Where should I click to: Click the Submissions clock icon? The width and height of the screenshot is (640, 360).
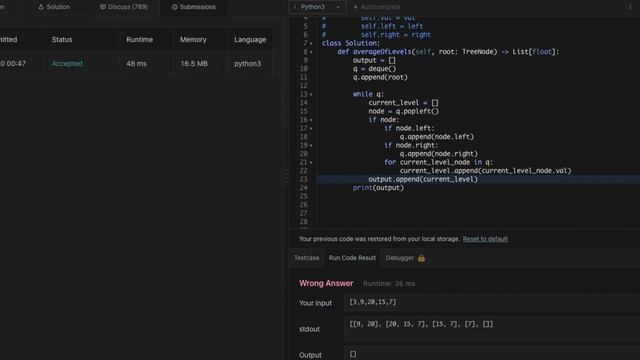[x=175, y=7]
